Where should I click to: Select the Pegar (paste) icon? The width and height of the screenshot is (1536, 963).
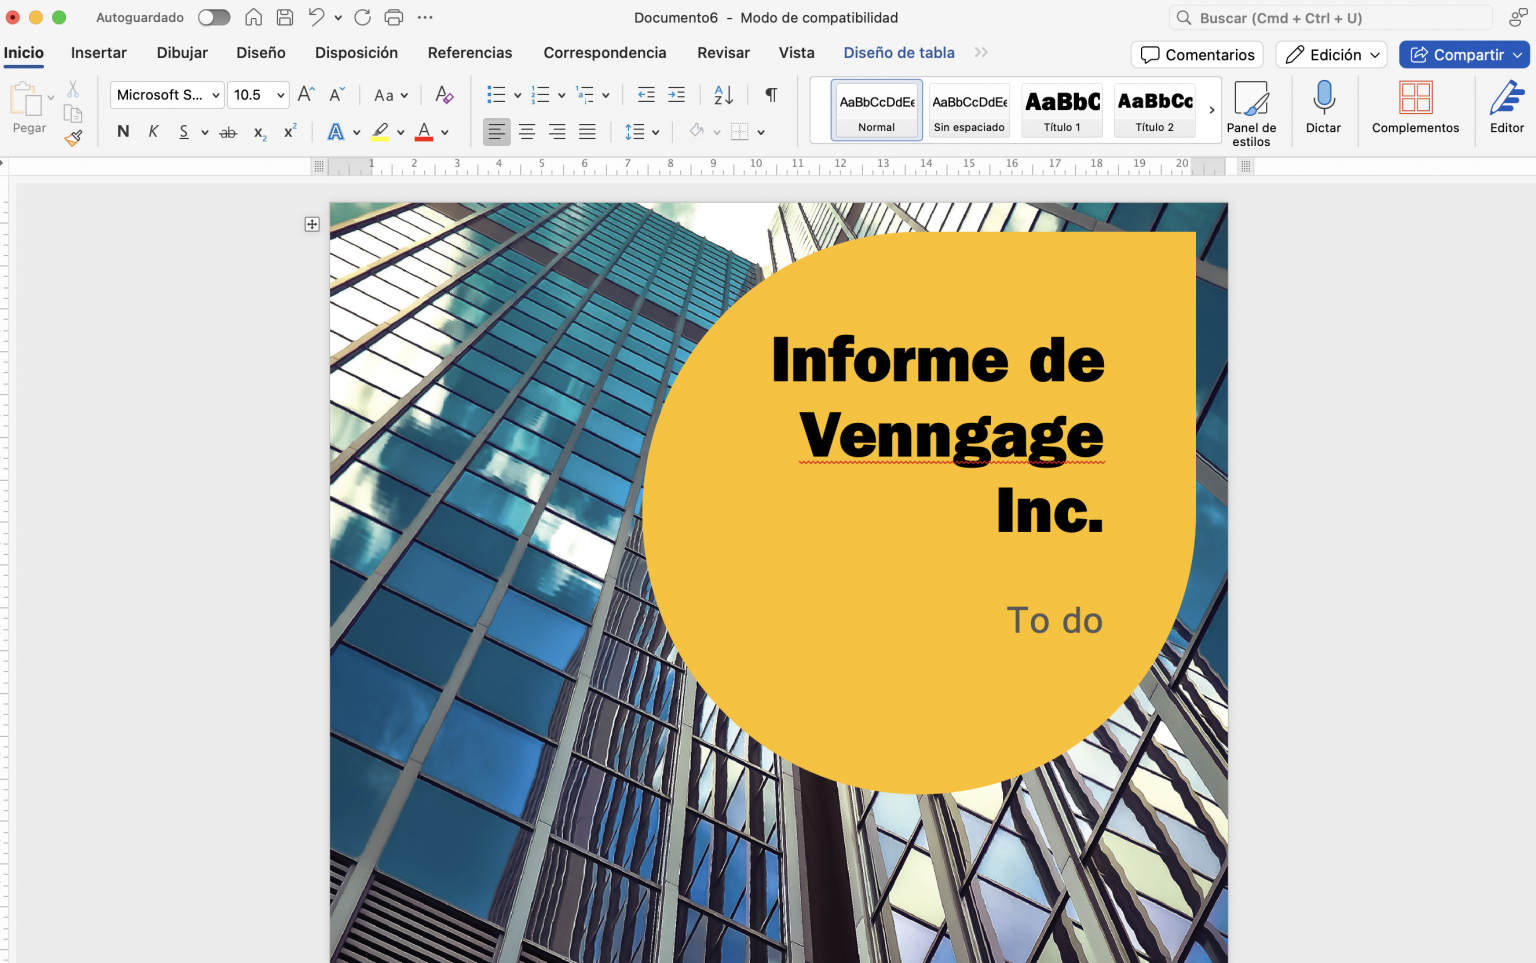tap(29, 105)
